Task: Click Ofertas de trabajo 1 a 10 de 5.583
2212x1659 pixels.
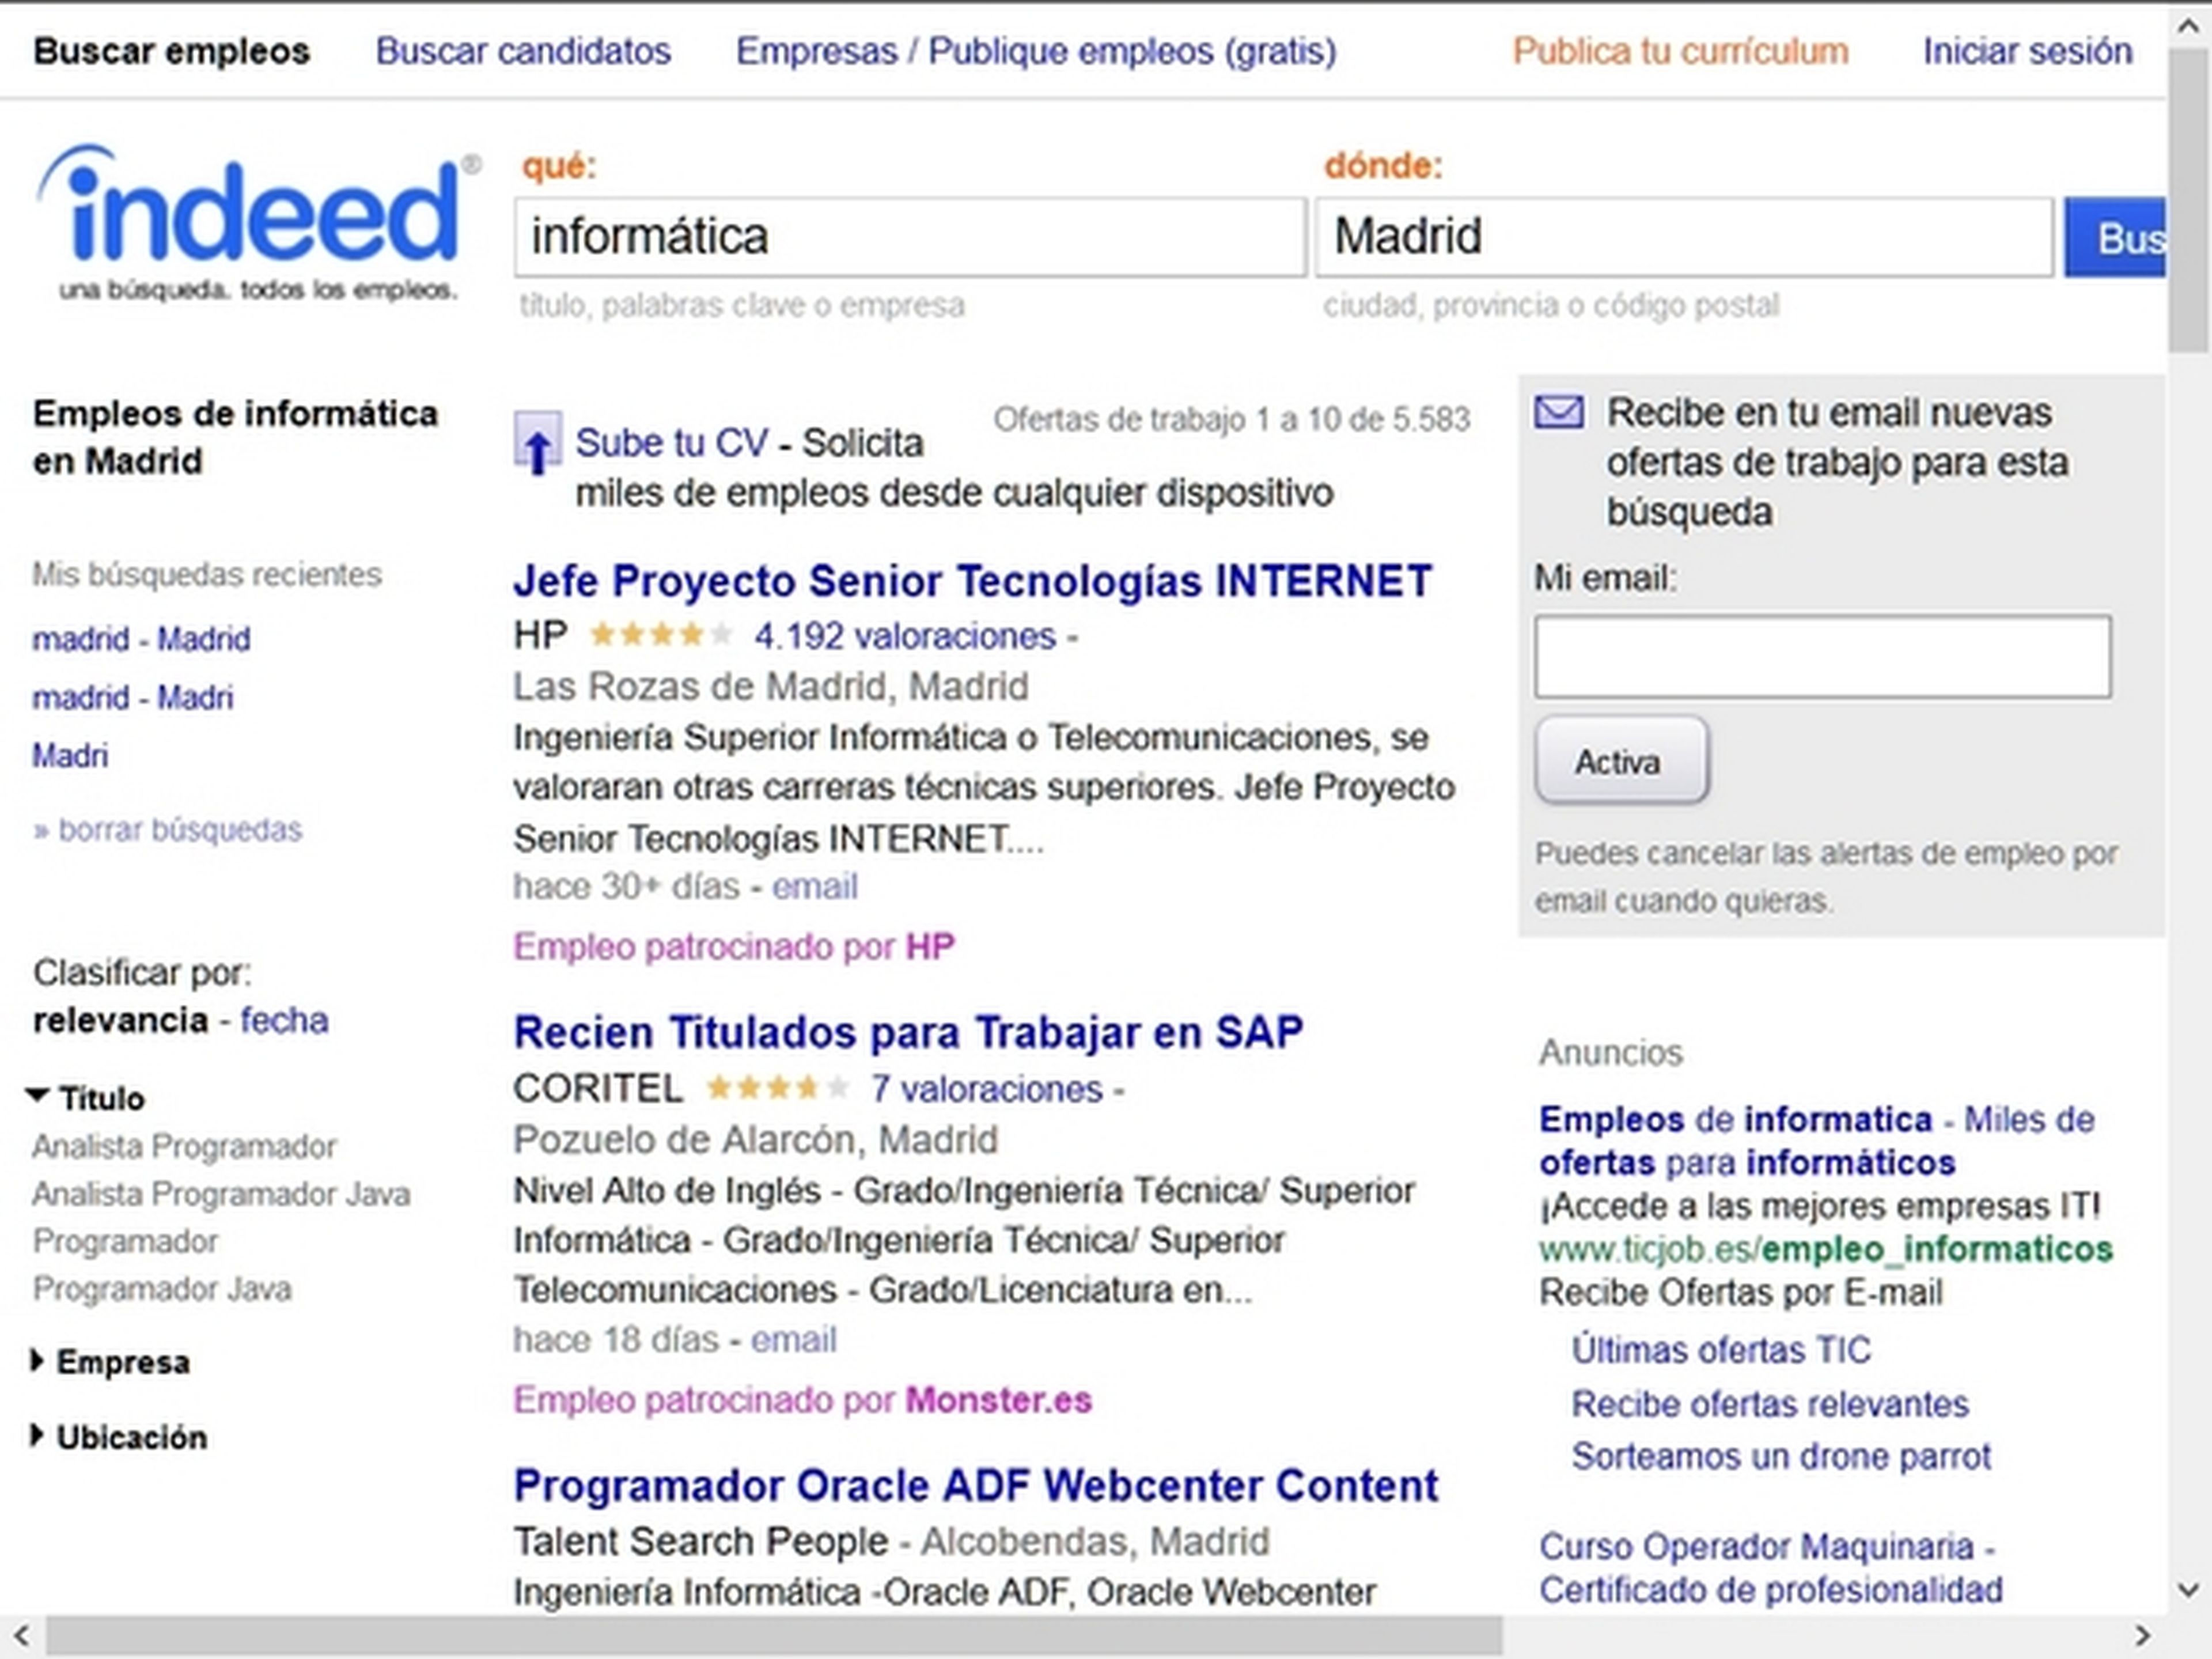Action: (x=1231, y=419)
